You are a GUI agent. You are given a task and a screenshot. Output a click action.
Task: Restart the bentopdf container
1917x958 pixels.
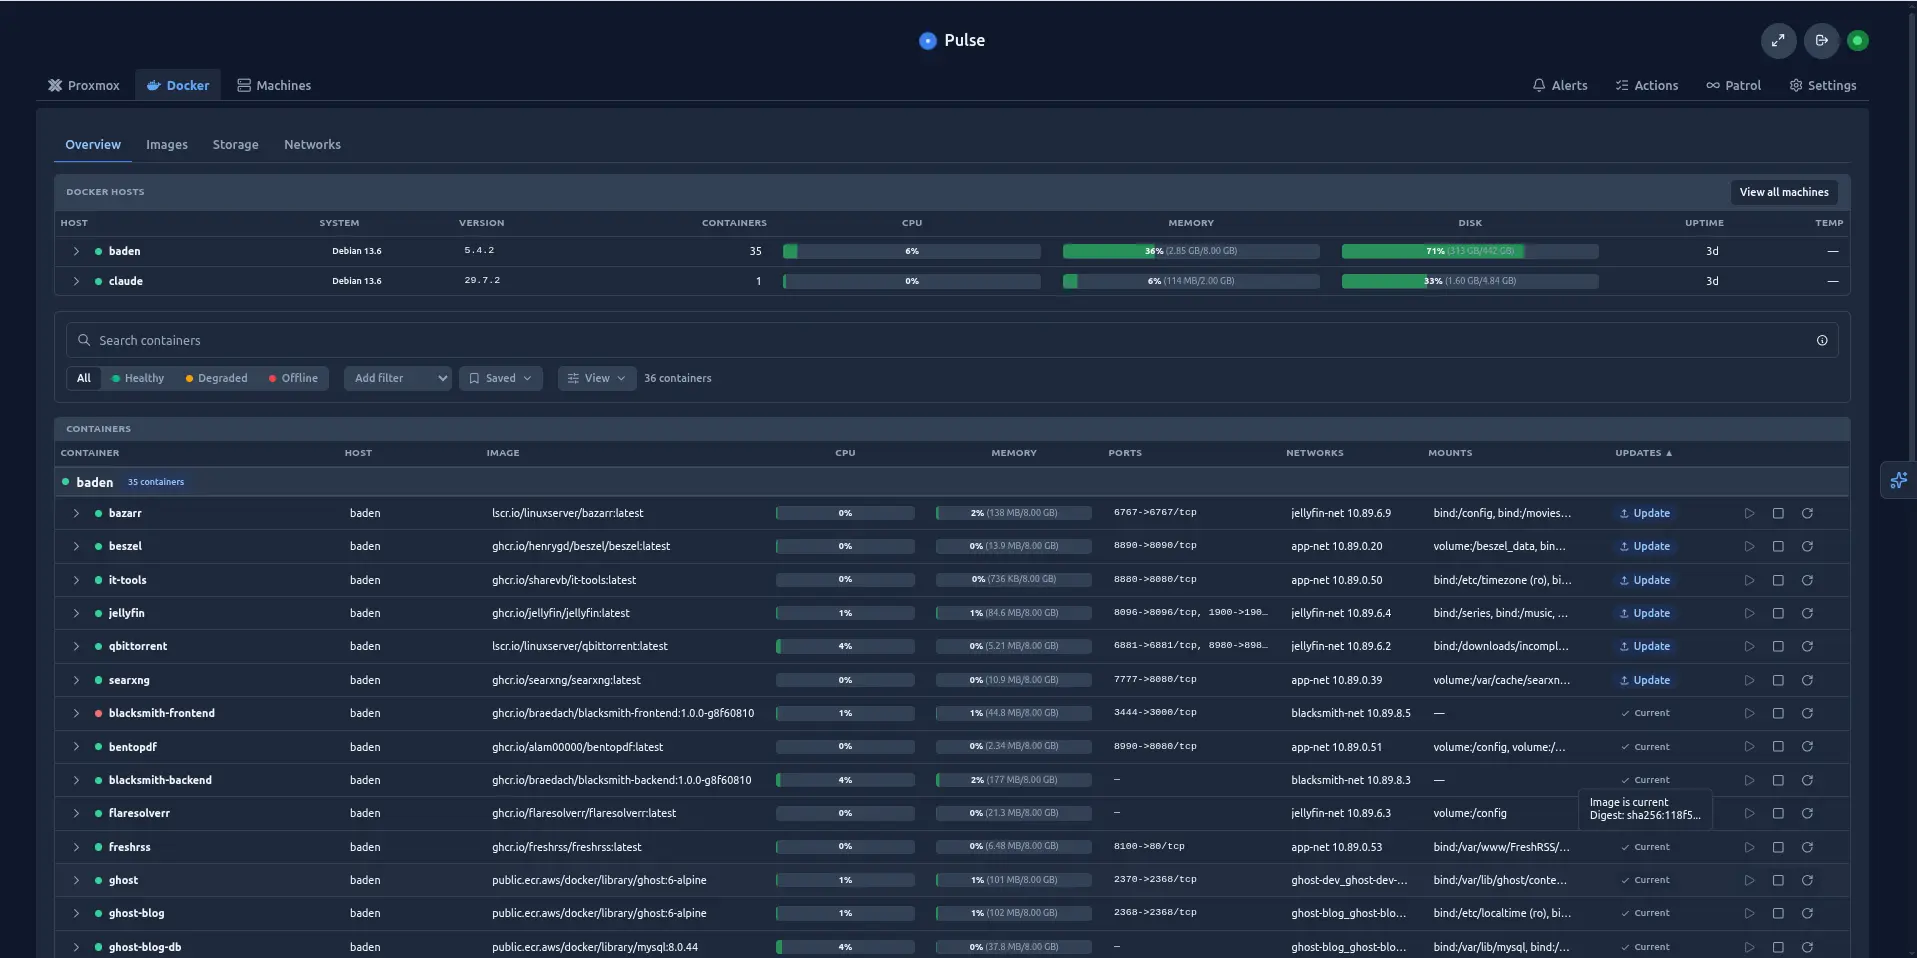(x=1807, y=747)
